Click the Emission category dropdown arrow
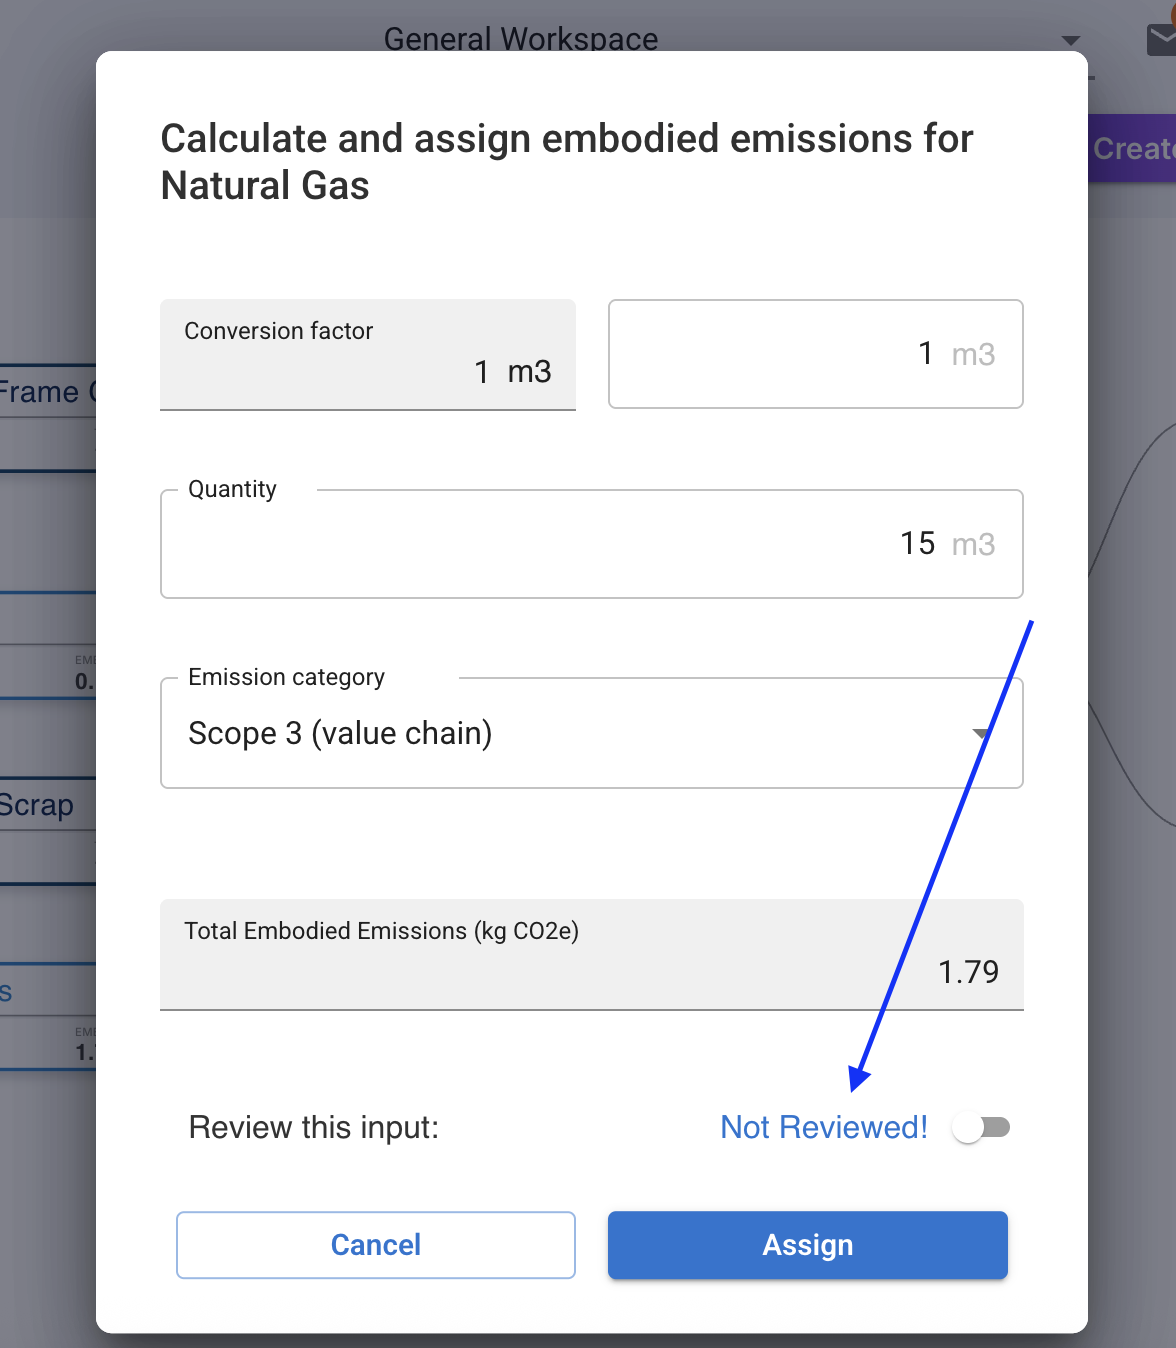Image resolution: width=1176 pixels, height=1348 pixels. coord(982,734)
